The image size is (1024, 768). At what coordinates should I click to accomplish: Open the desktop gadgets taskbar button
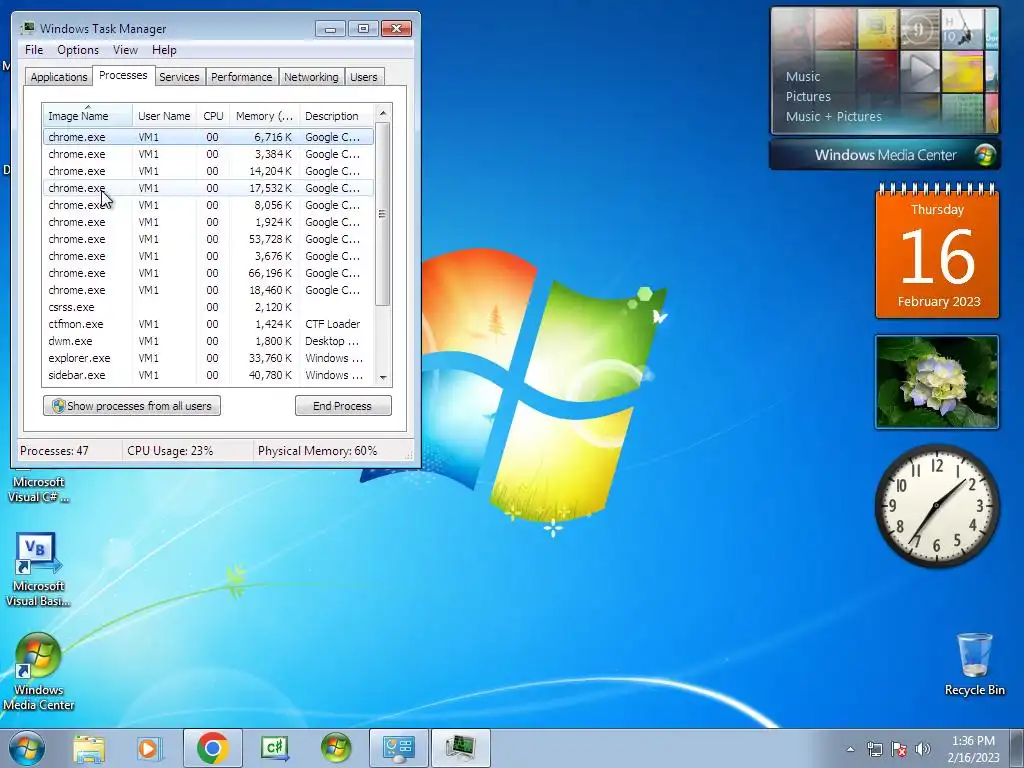pyautogui.click(x=398, y=748)
